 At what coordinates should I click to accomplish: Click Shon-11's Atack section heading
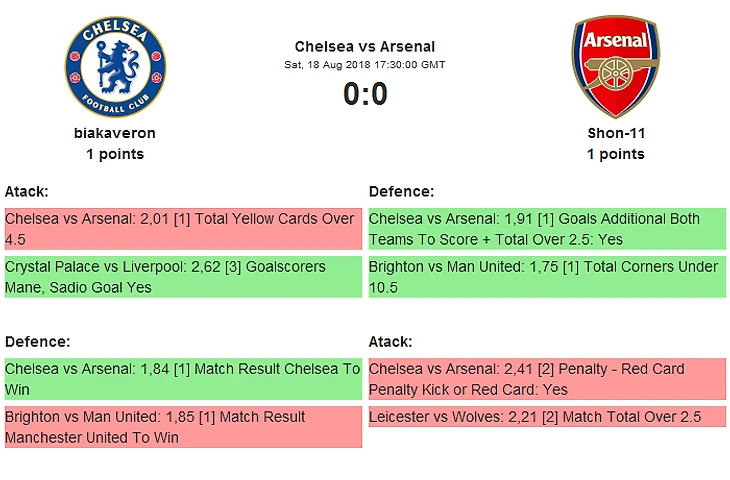pos(391,341)
